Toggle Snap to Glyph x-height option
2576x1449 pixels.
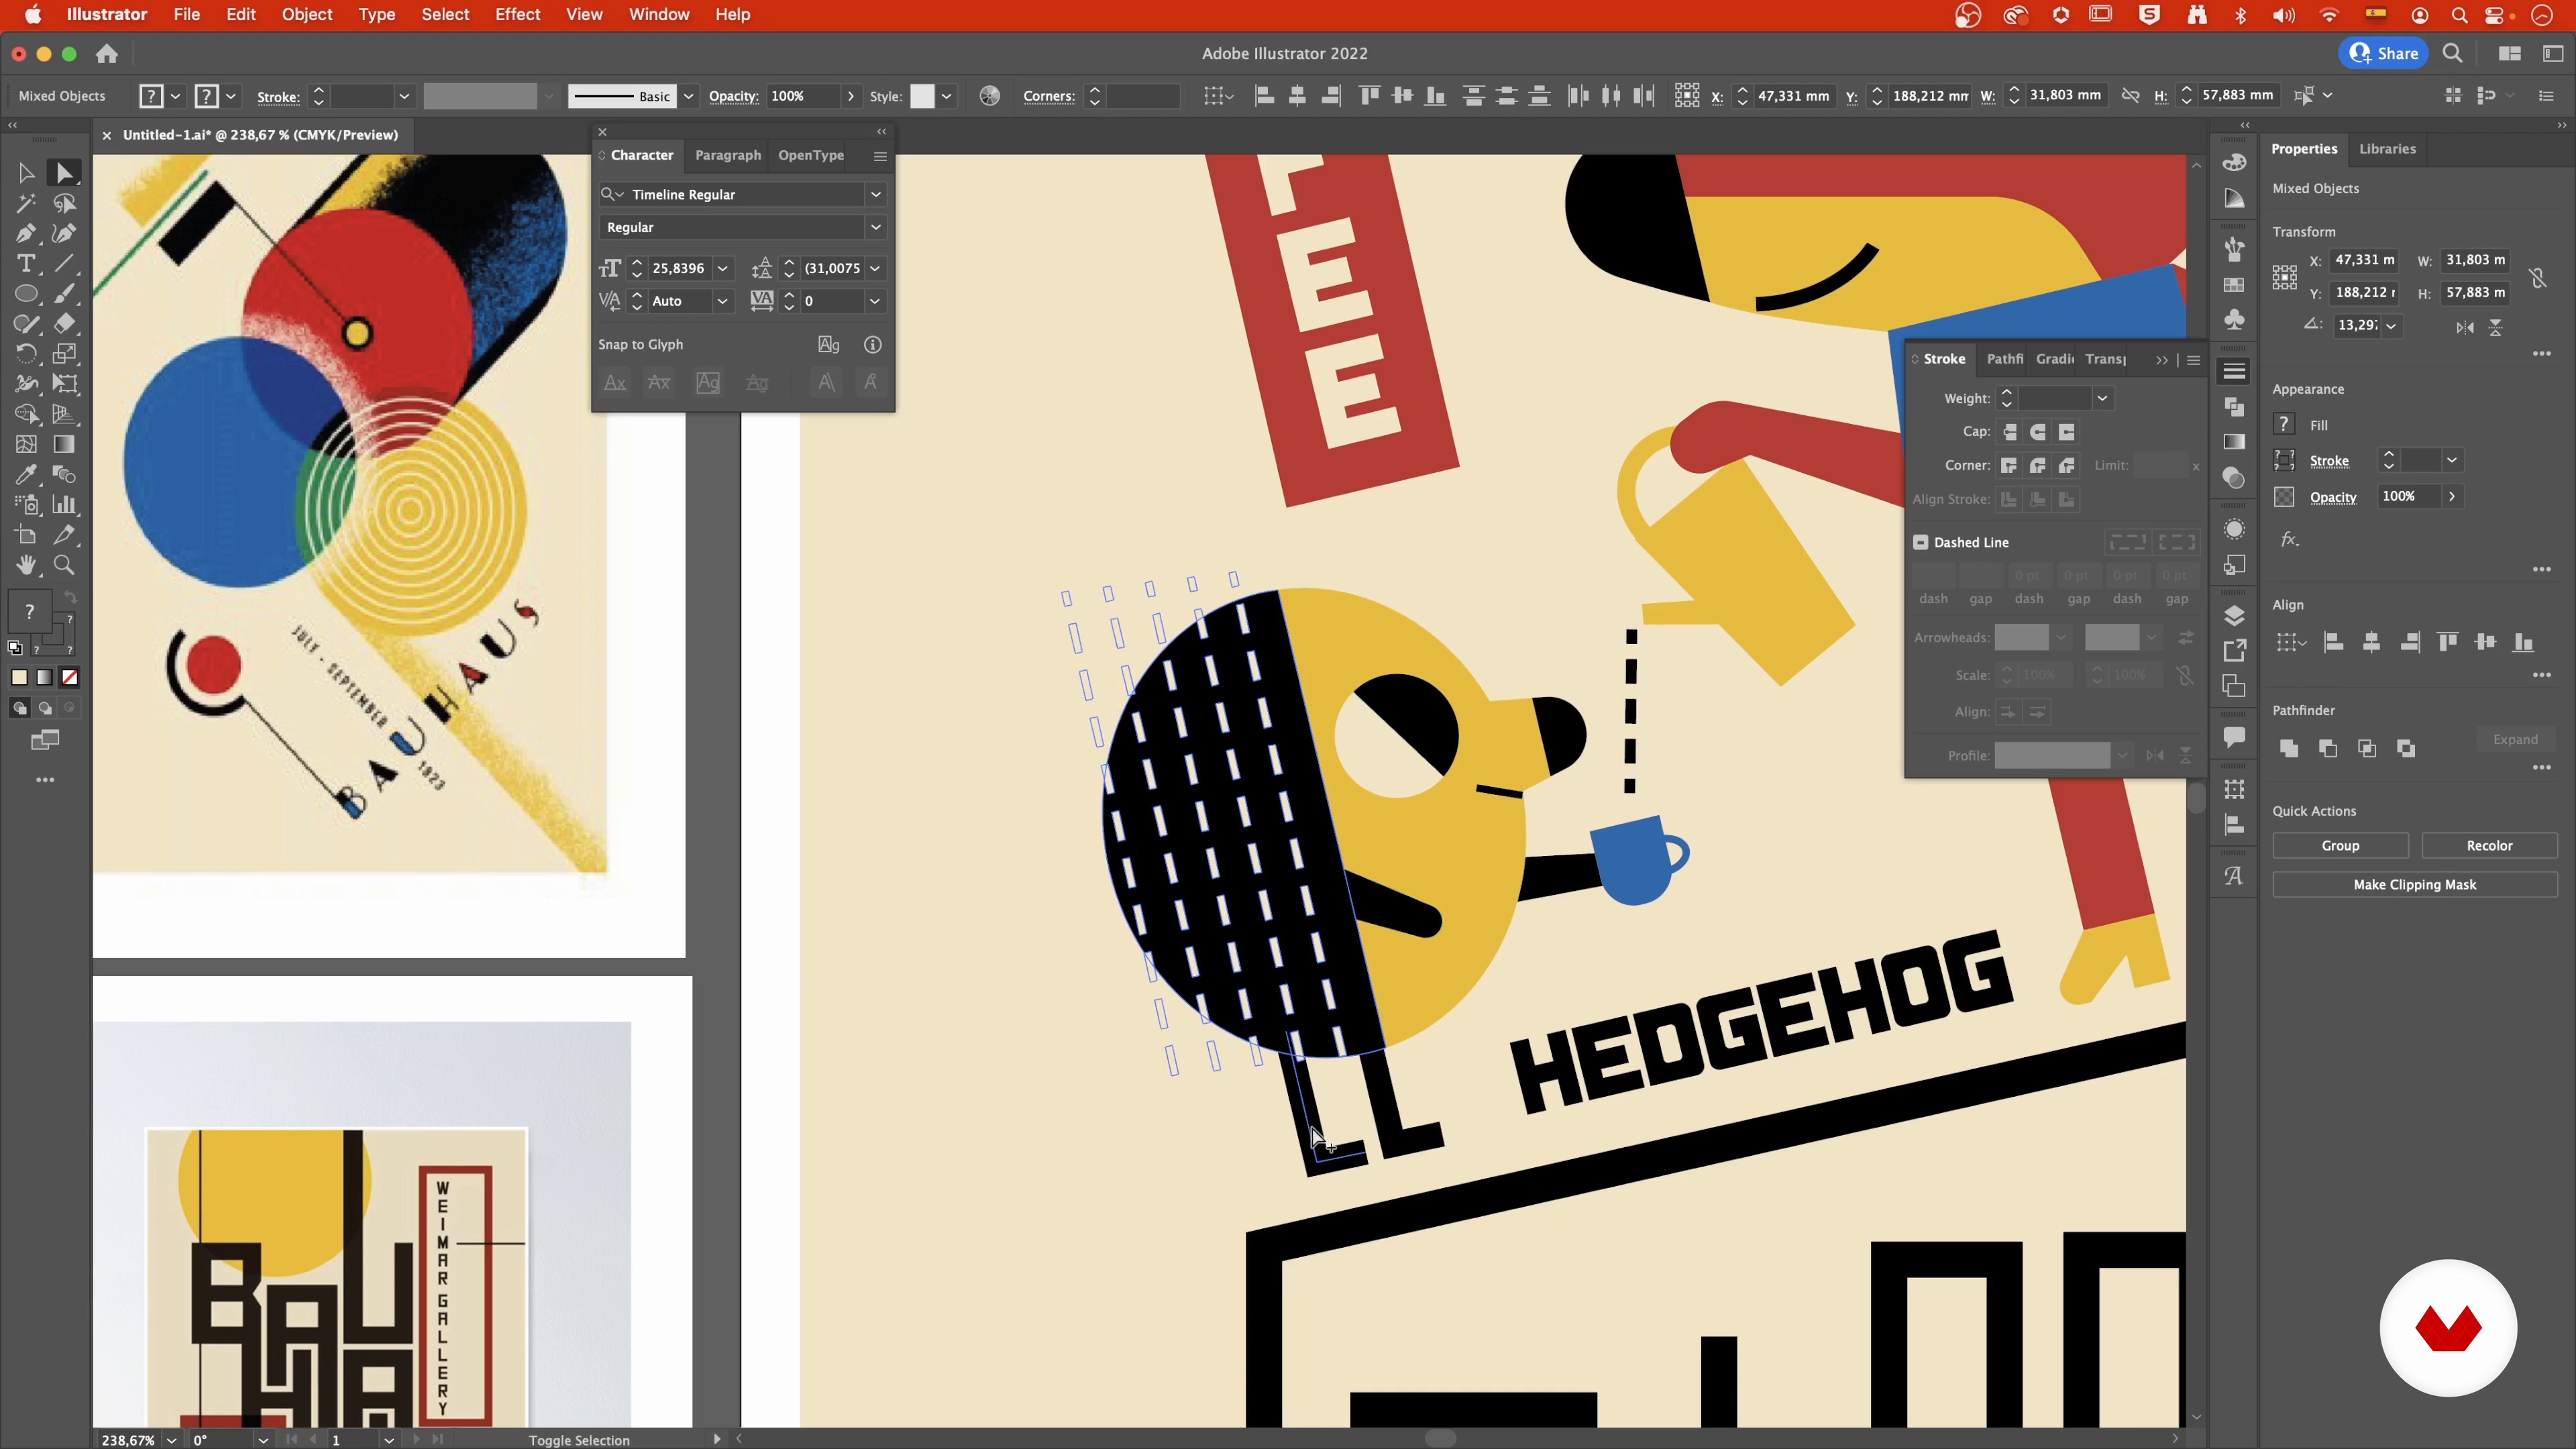click(x=659, y=383)
